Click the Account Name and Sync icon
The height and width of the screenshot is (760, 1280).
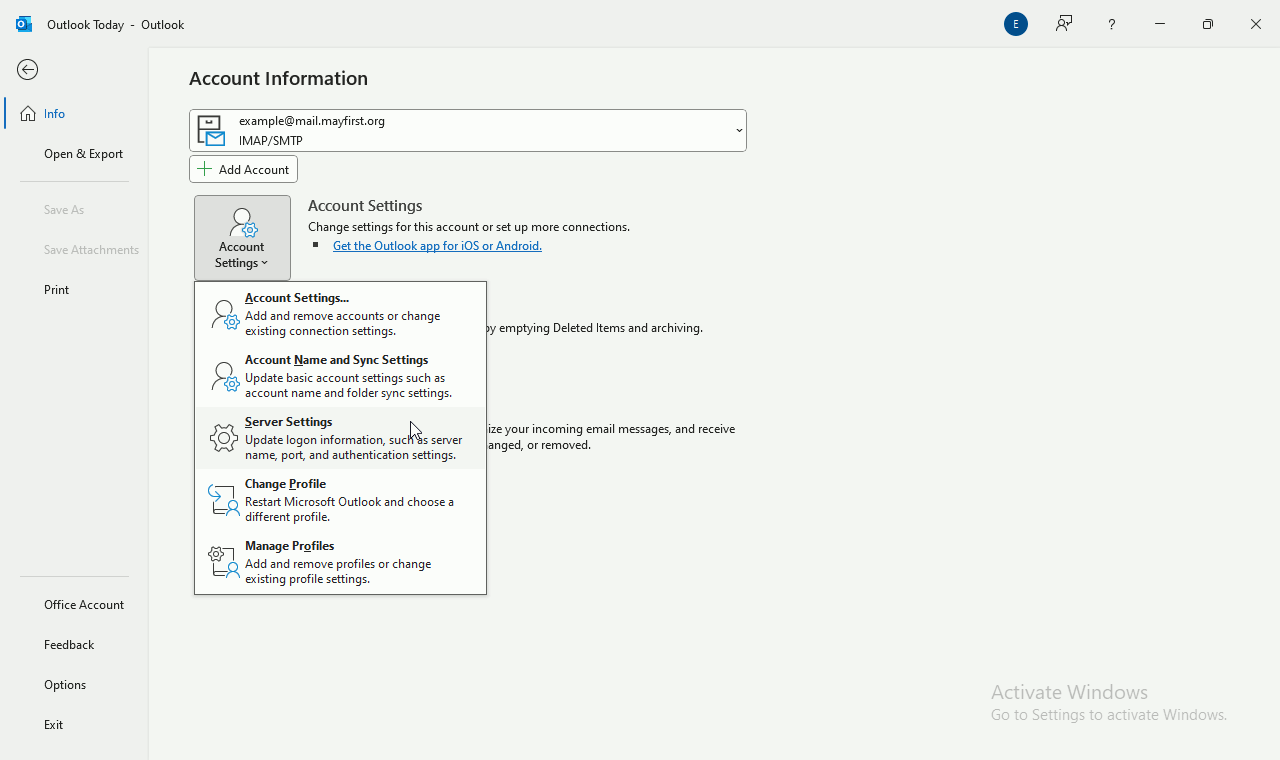tap(225, 377)
